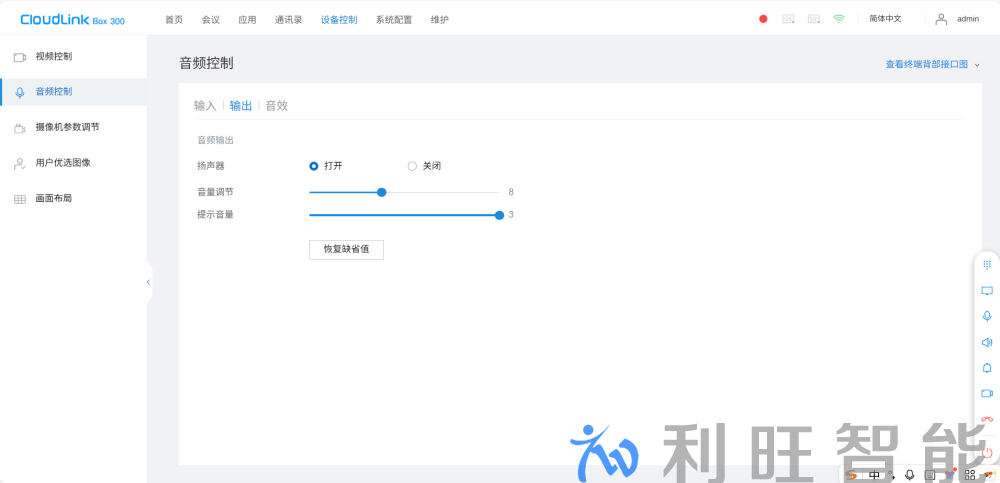Viewport: 1000px width, 483px height.
Task: Click the red hang-up phone icon
Action: point(987,420)
